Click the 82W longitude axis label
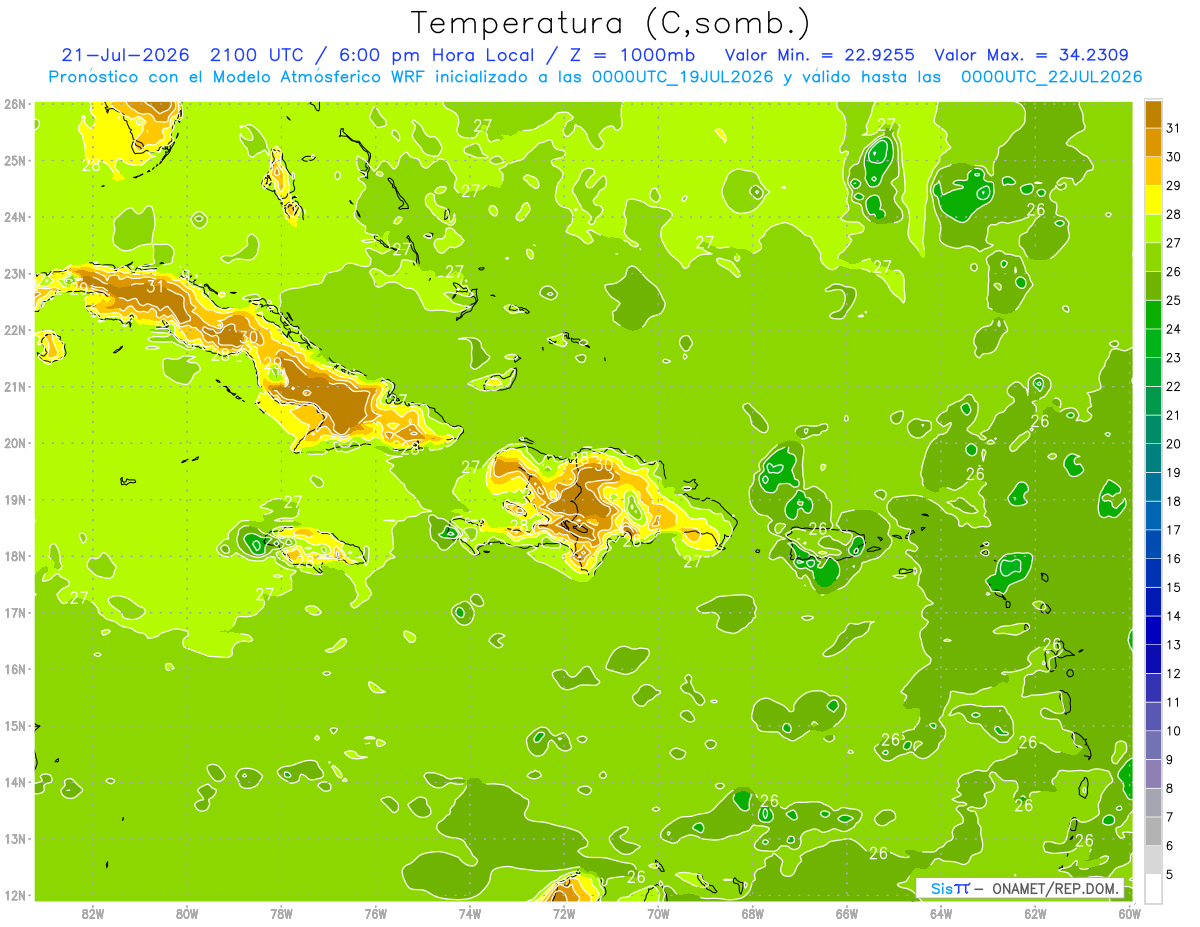Screen dimensions: 1200x927 [x=92, y=913]
